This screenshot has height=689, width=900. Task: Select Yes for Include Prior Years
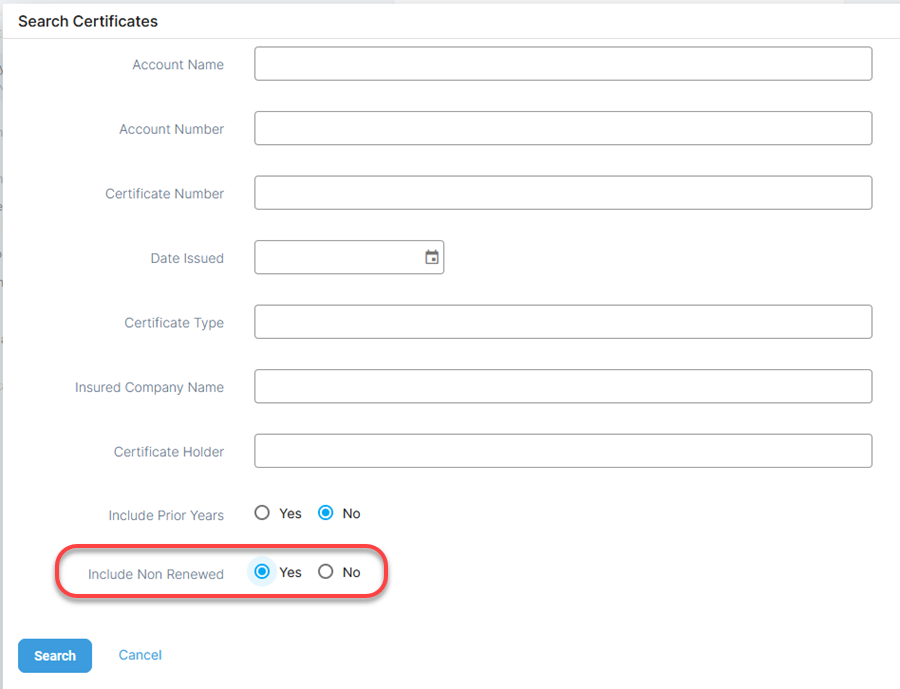262,513
